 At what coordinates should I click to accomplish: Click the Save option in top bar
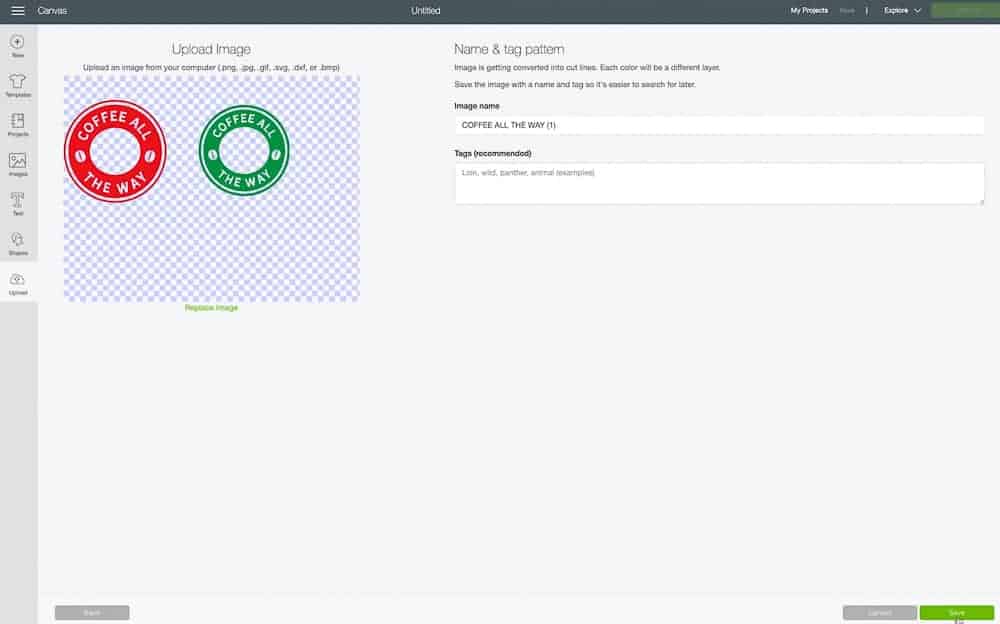pyautogui.click(x=847, y=11)
